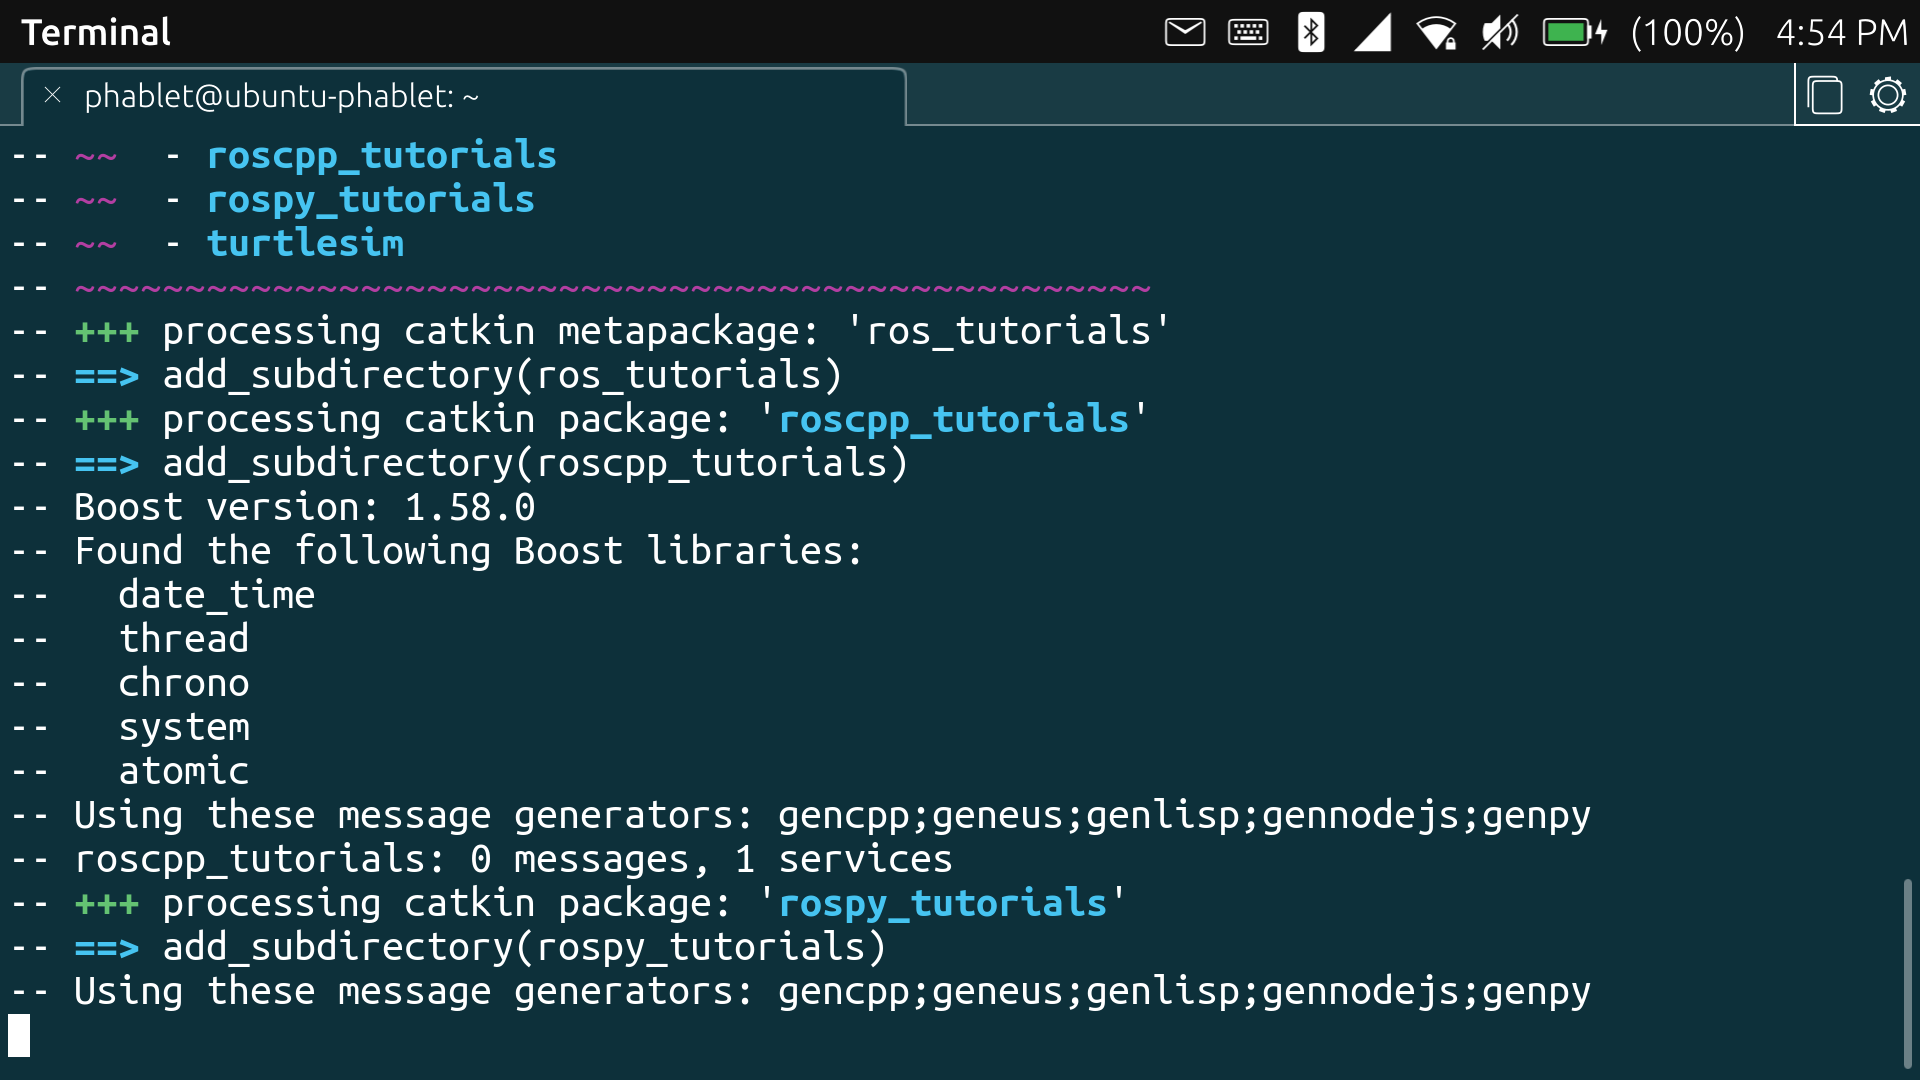Open the secured Wi-Fi network indicator

point(1437,32)
